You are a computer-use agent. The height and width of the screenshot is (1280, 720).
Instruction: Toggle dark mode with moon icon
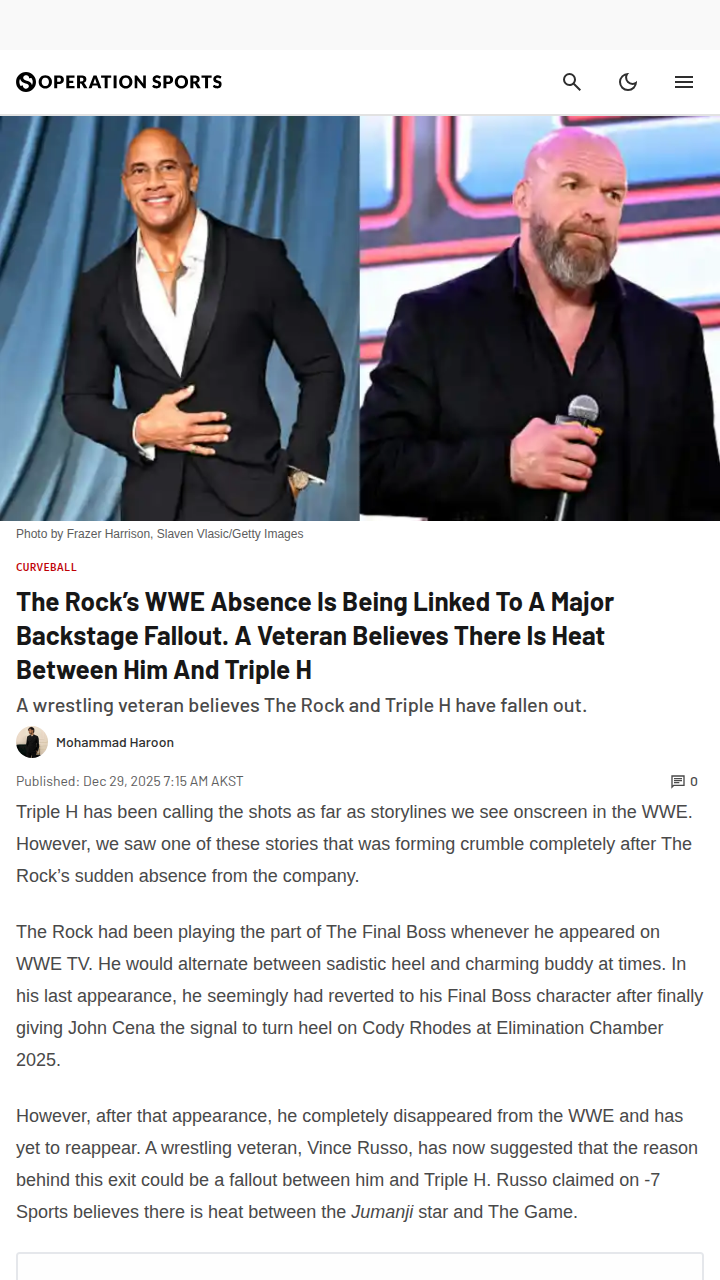(628, 82)
